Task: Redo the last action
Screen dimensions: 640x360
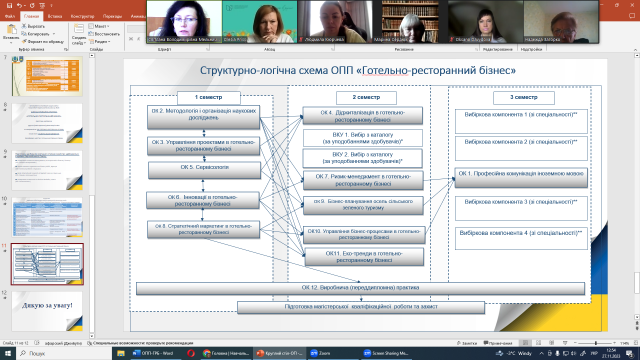Action: pos(32,6)
